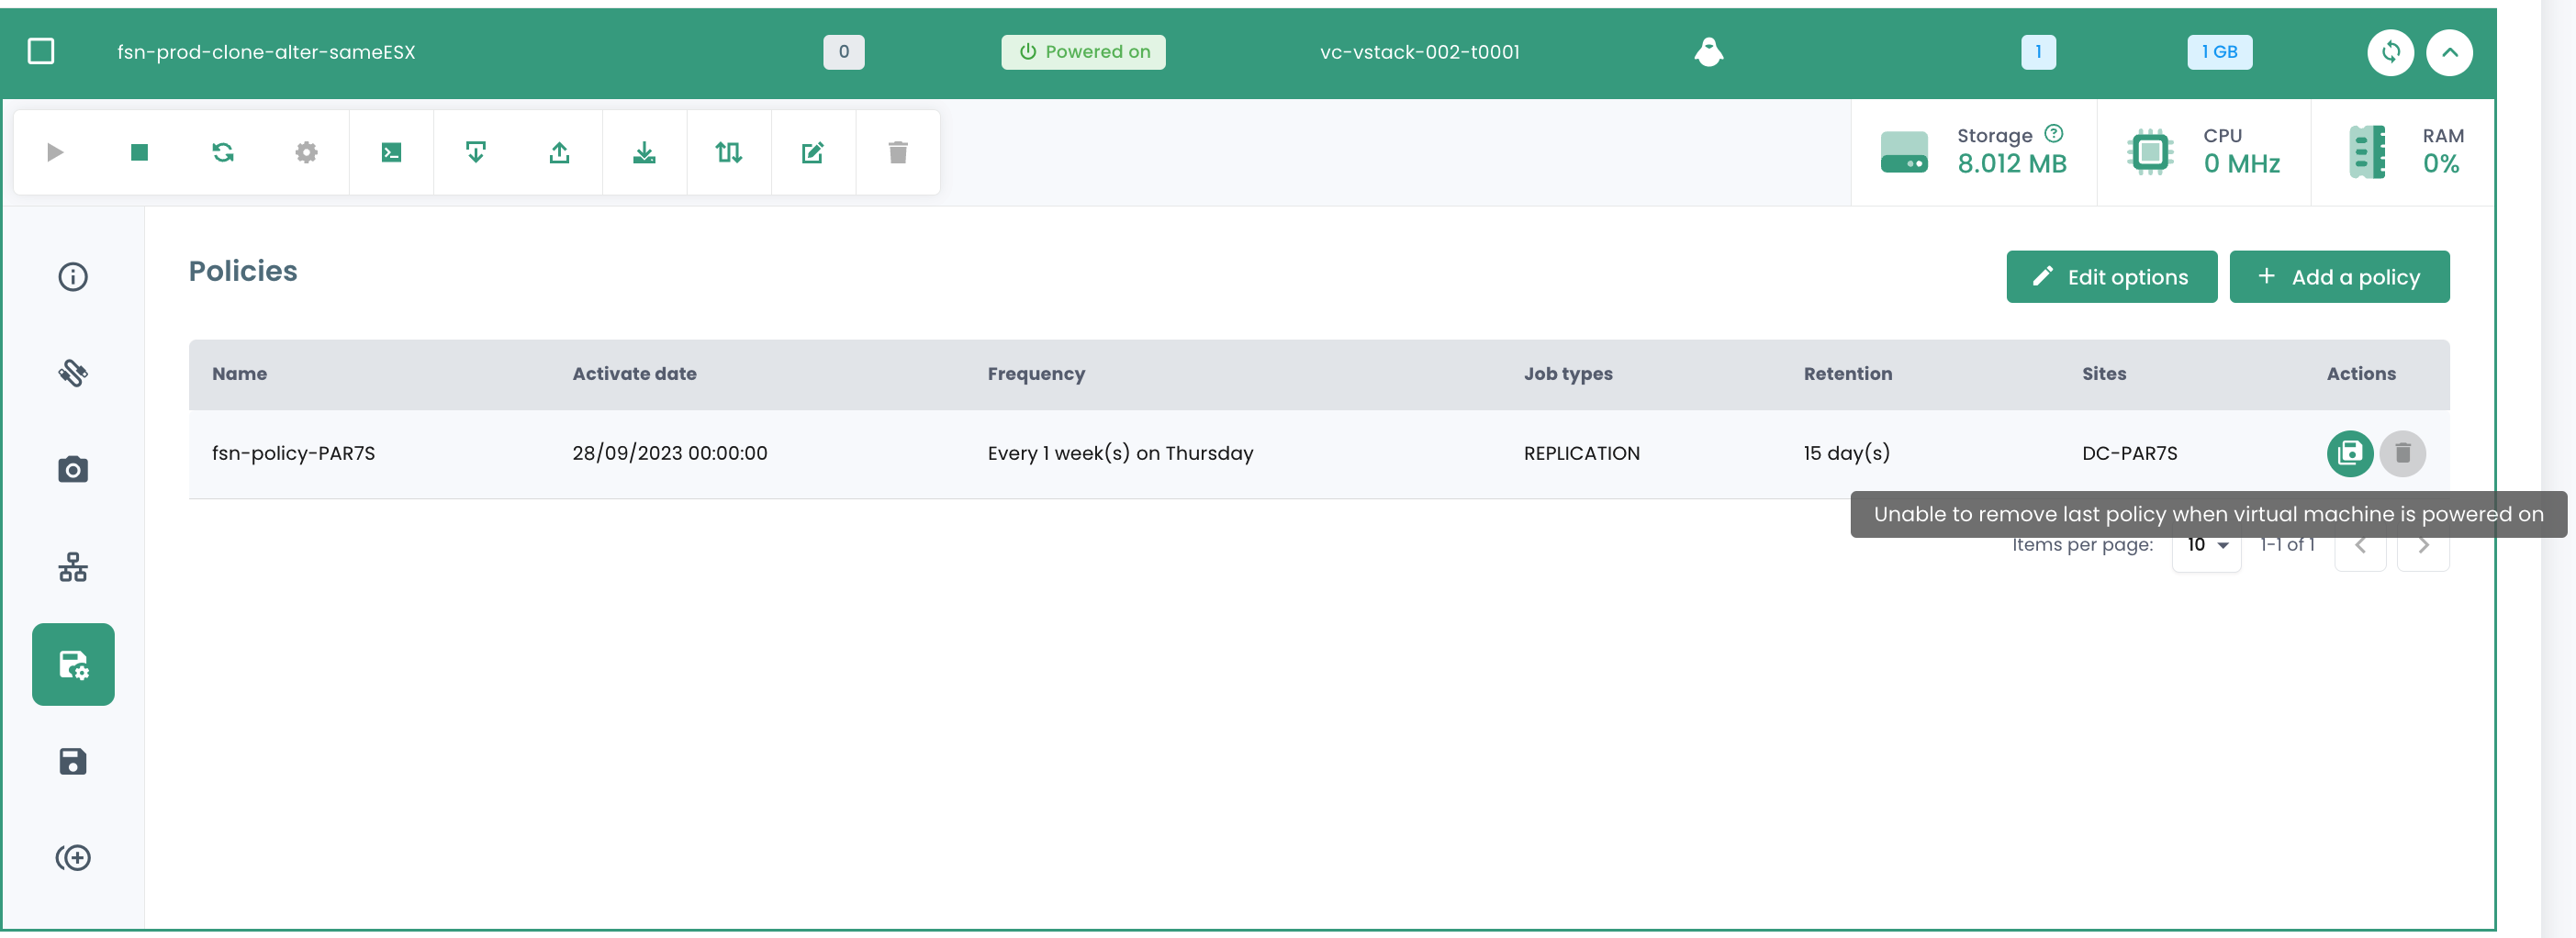Open the snapshots camera sidebar icon
The image size is (2576, 938).
73,469
